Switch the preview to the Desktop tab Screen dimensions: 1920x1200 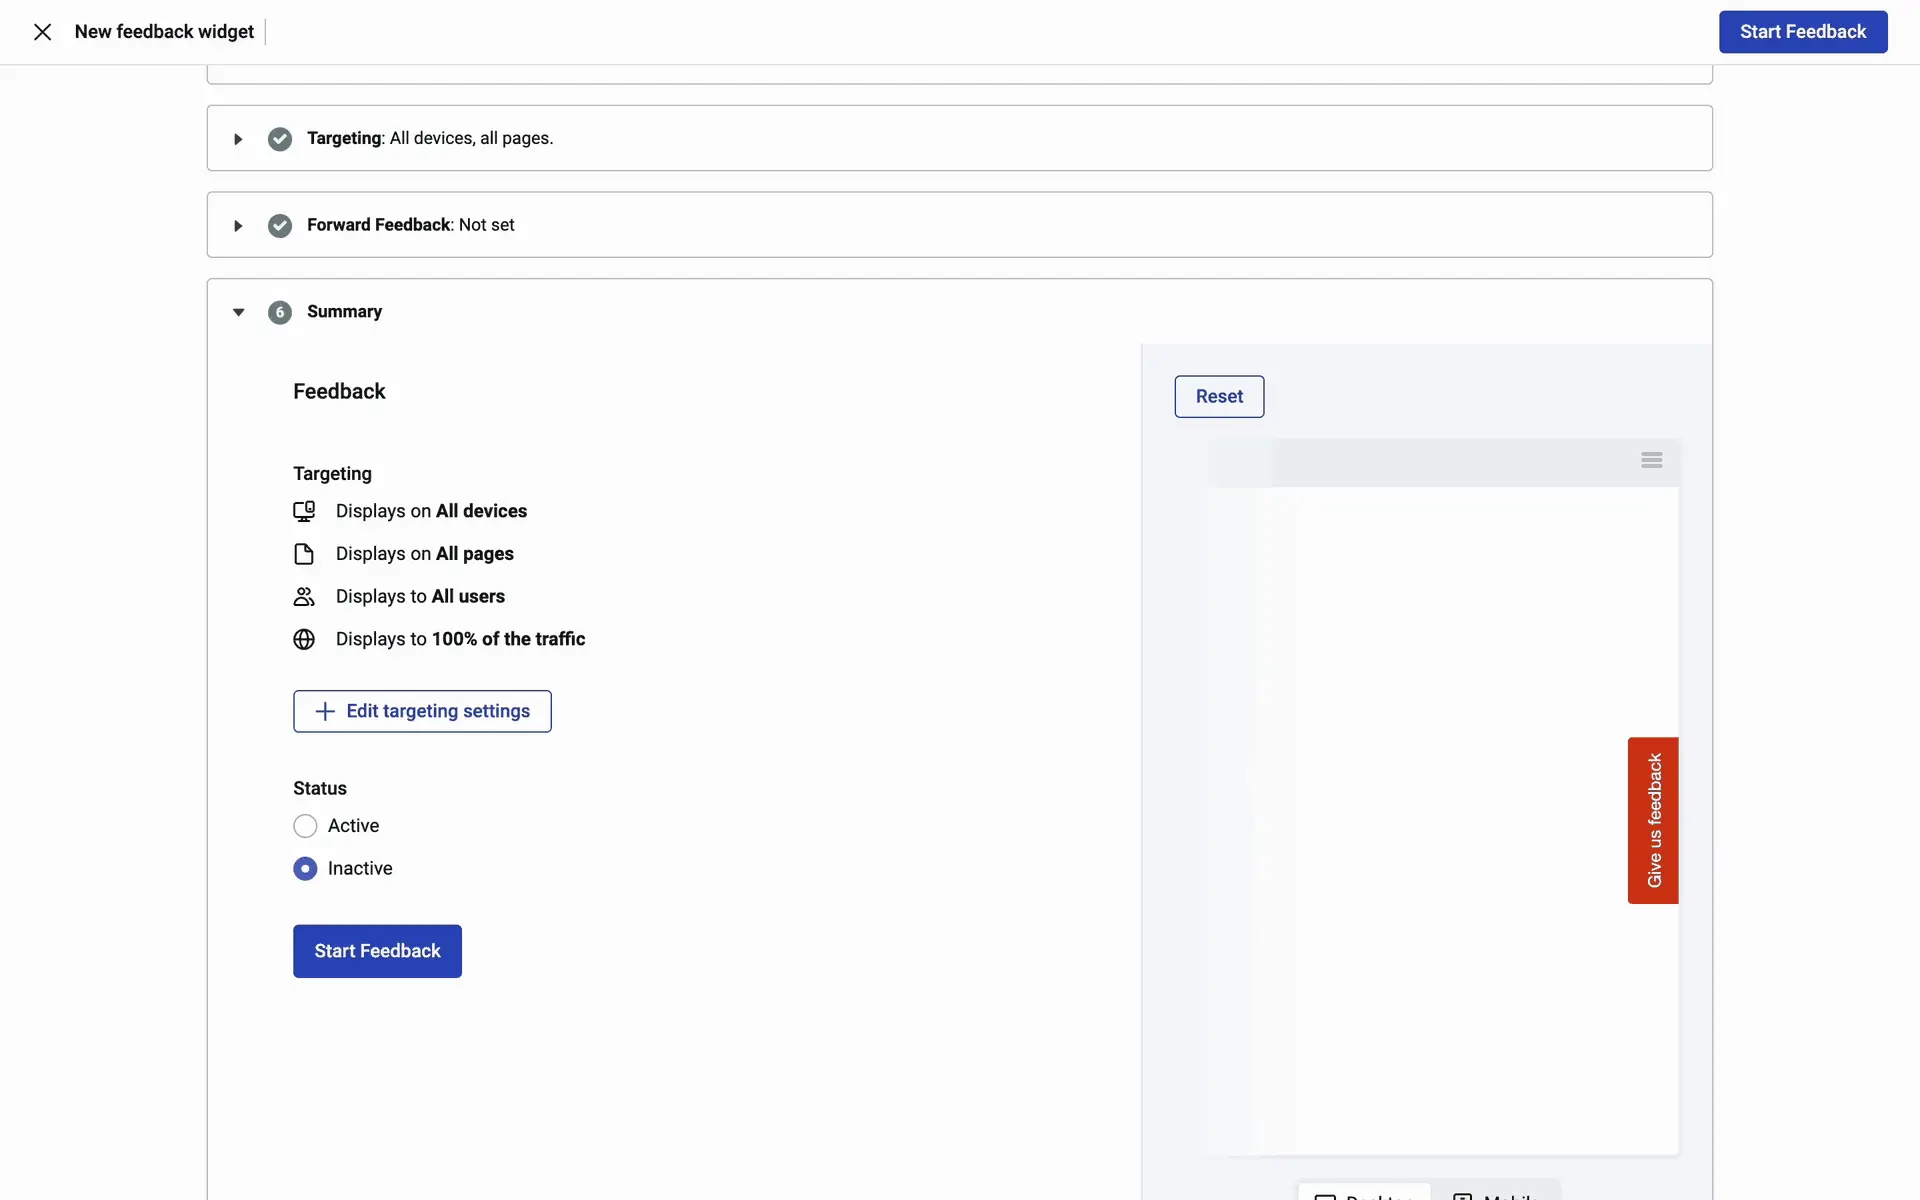(x=1365, y=1194)
